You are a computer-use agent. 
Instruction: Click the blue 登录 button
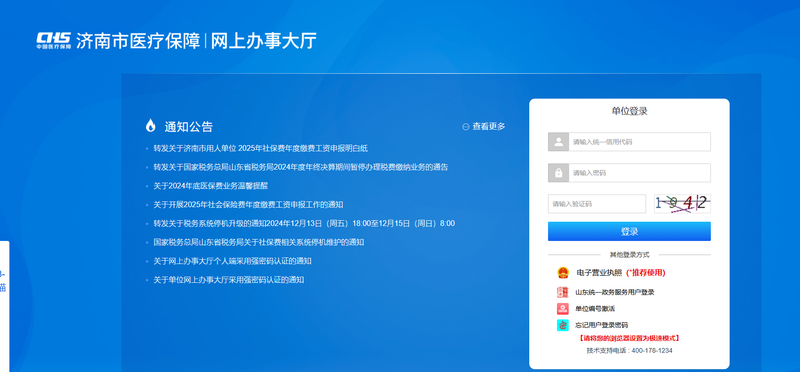(x=630, y=231)
